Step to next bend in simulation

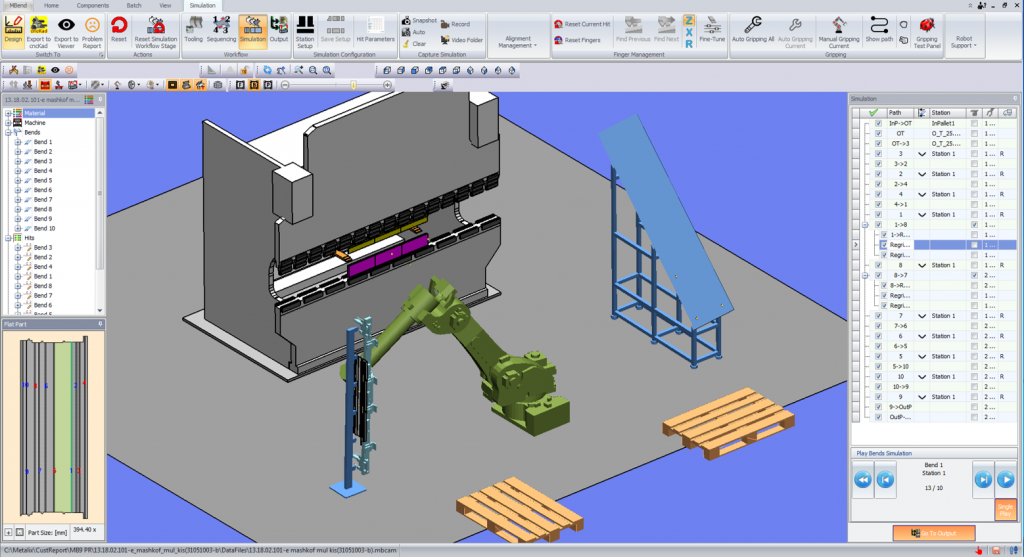[983, 480]
